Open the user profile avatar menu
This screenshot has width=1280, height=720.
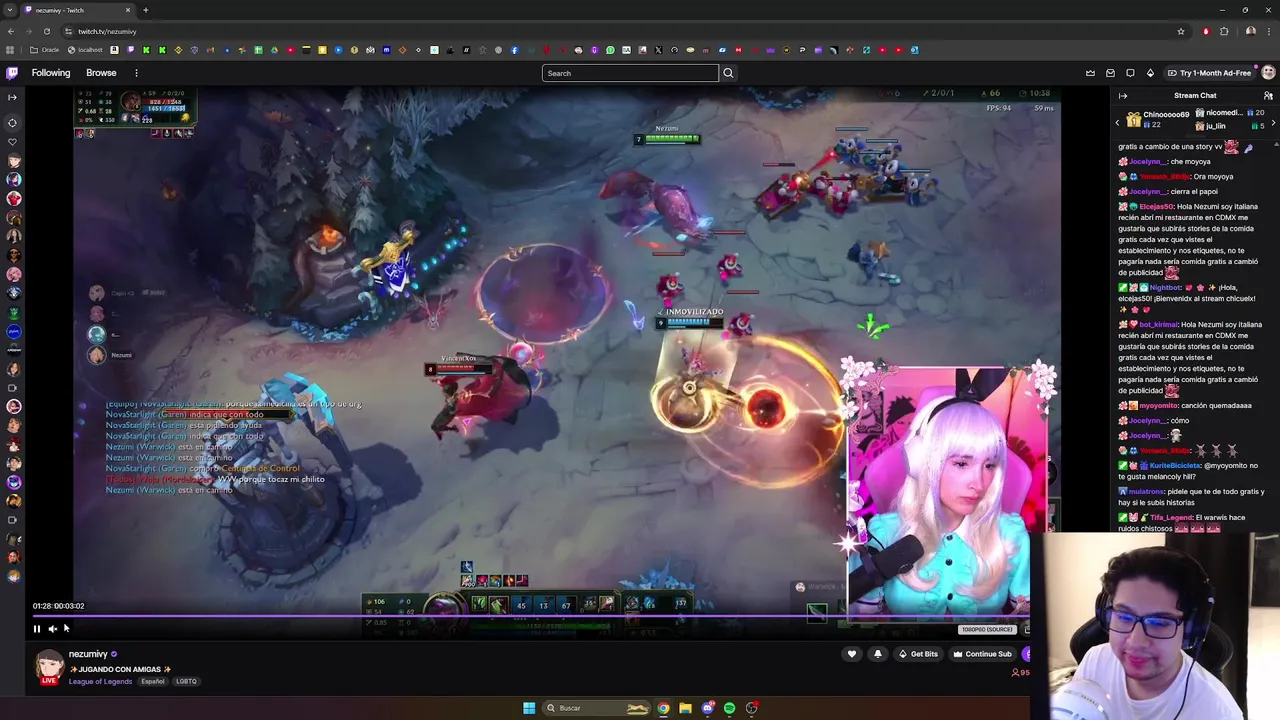click(x=1268, y=73)
